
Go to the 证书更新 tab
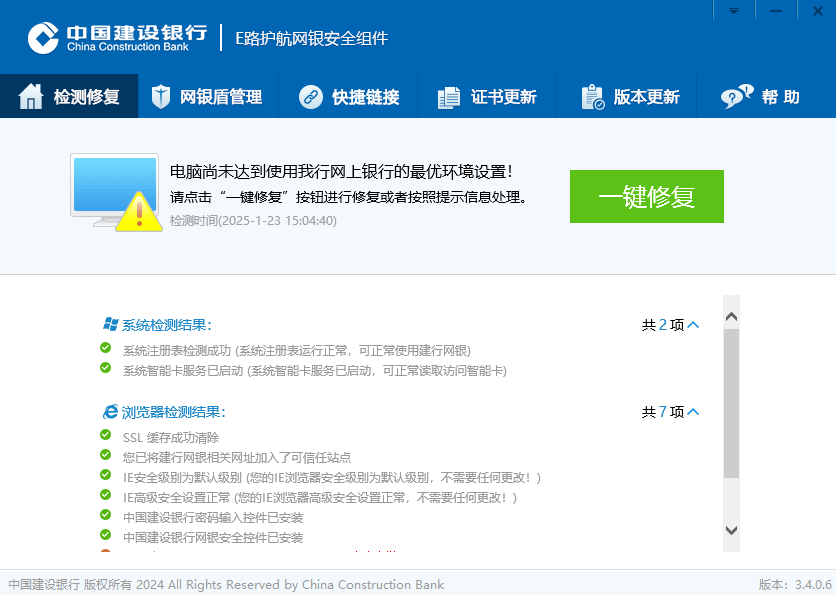(487, 97)
